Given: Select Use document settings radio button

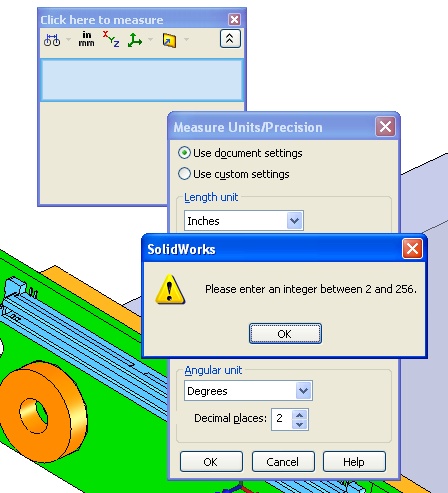Looking at the screenshot, I should click(184, 153).
